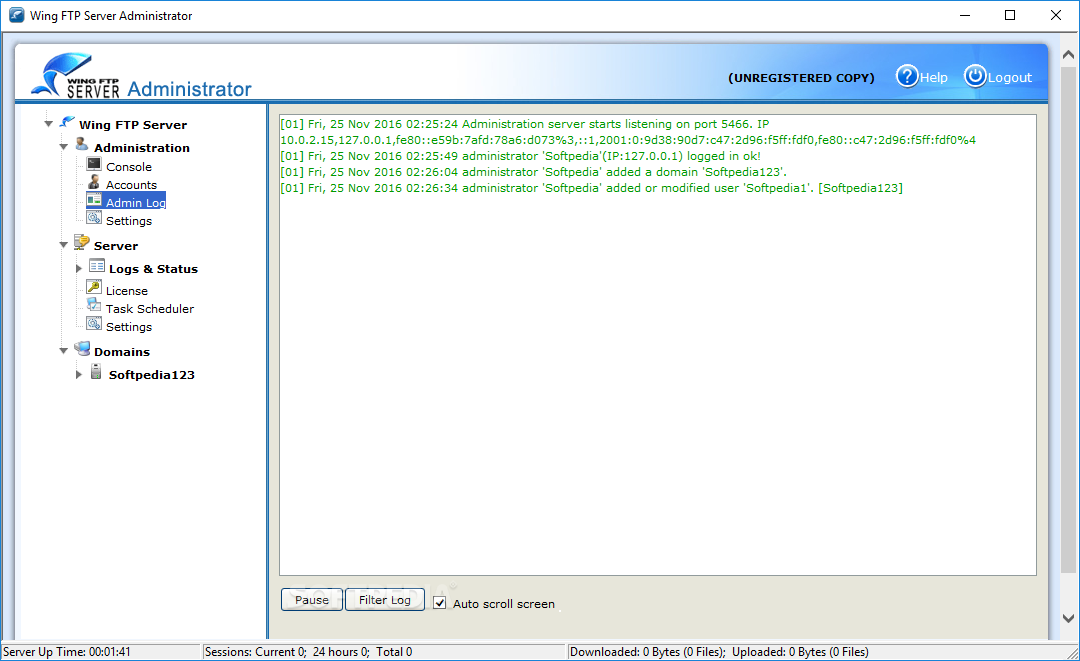The image size is (1080, 661).
Task: Click the Console monitor icon
Action: coord(94,164)
